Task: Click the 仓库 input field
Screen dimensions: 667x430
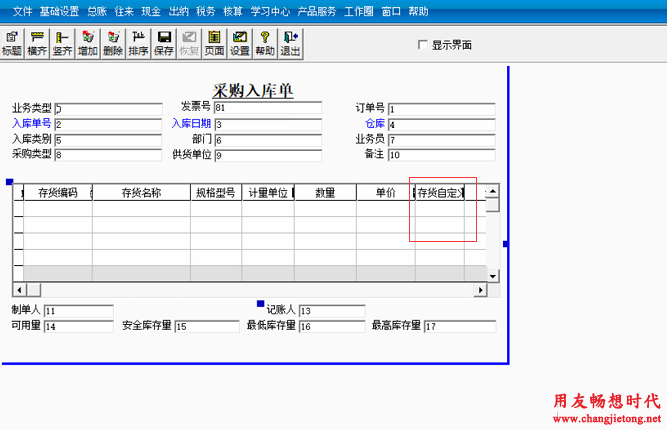Action: coord(442,125)
